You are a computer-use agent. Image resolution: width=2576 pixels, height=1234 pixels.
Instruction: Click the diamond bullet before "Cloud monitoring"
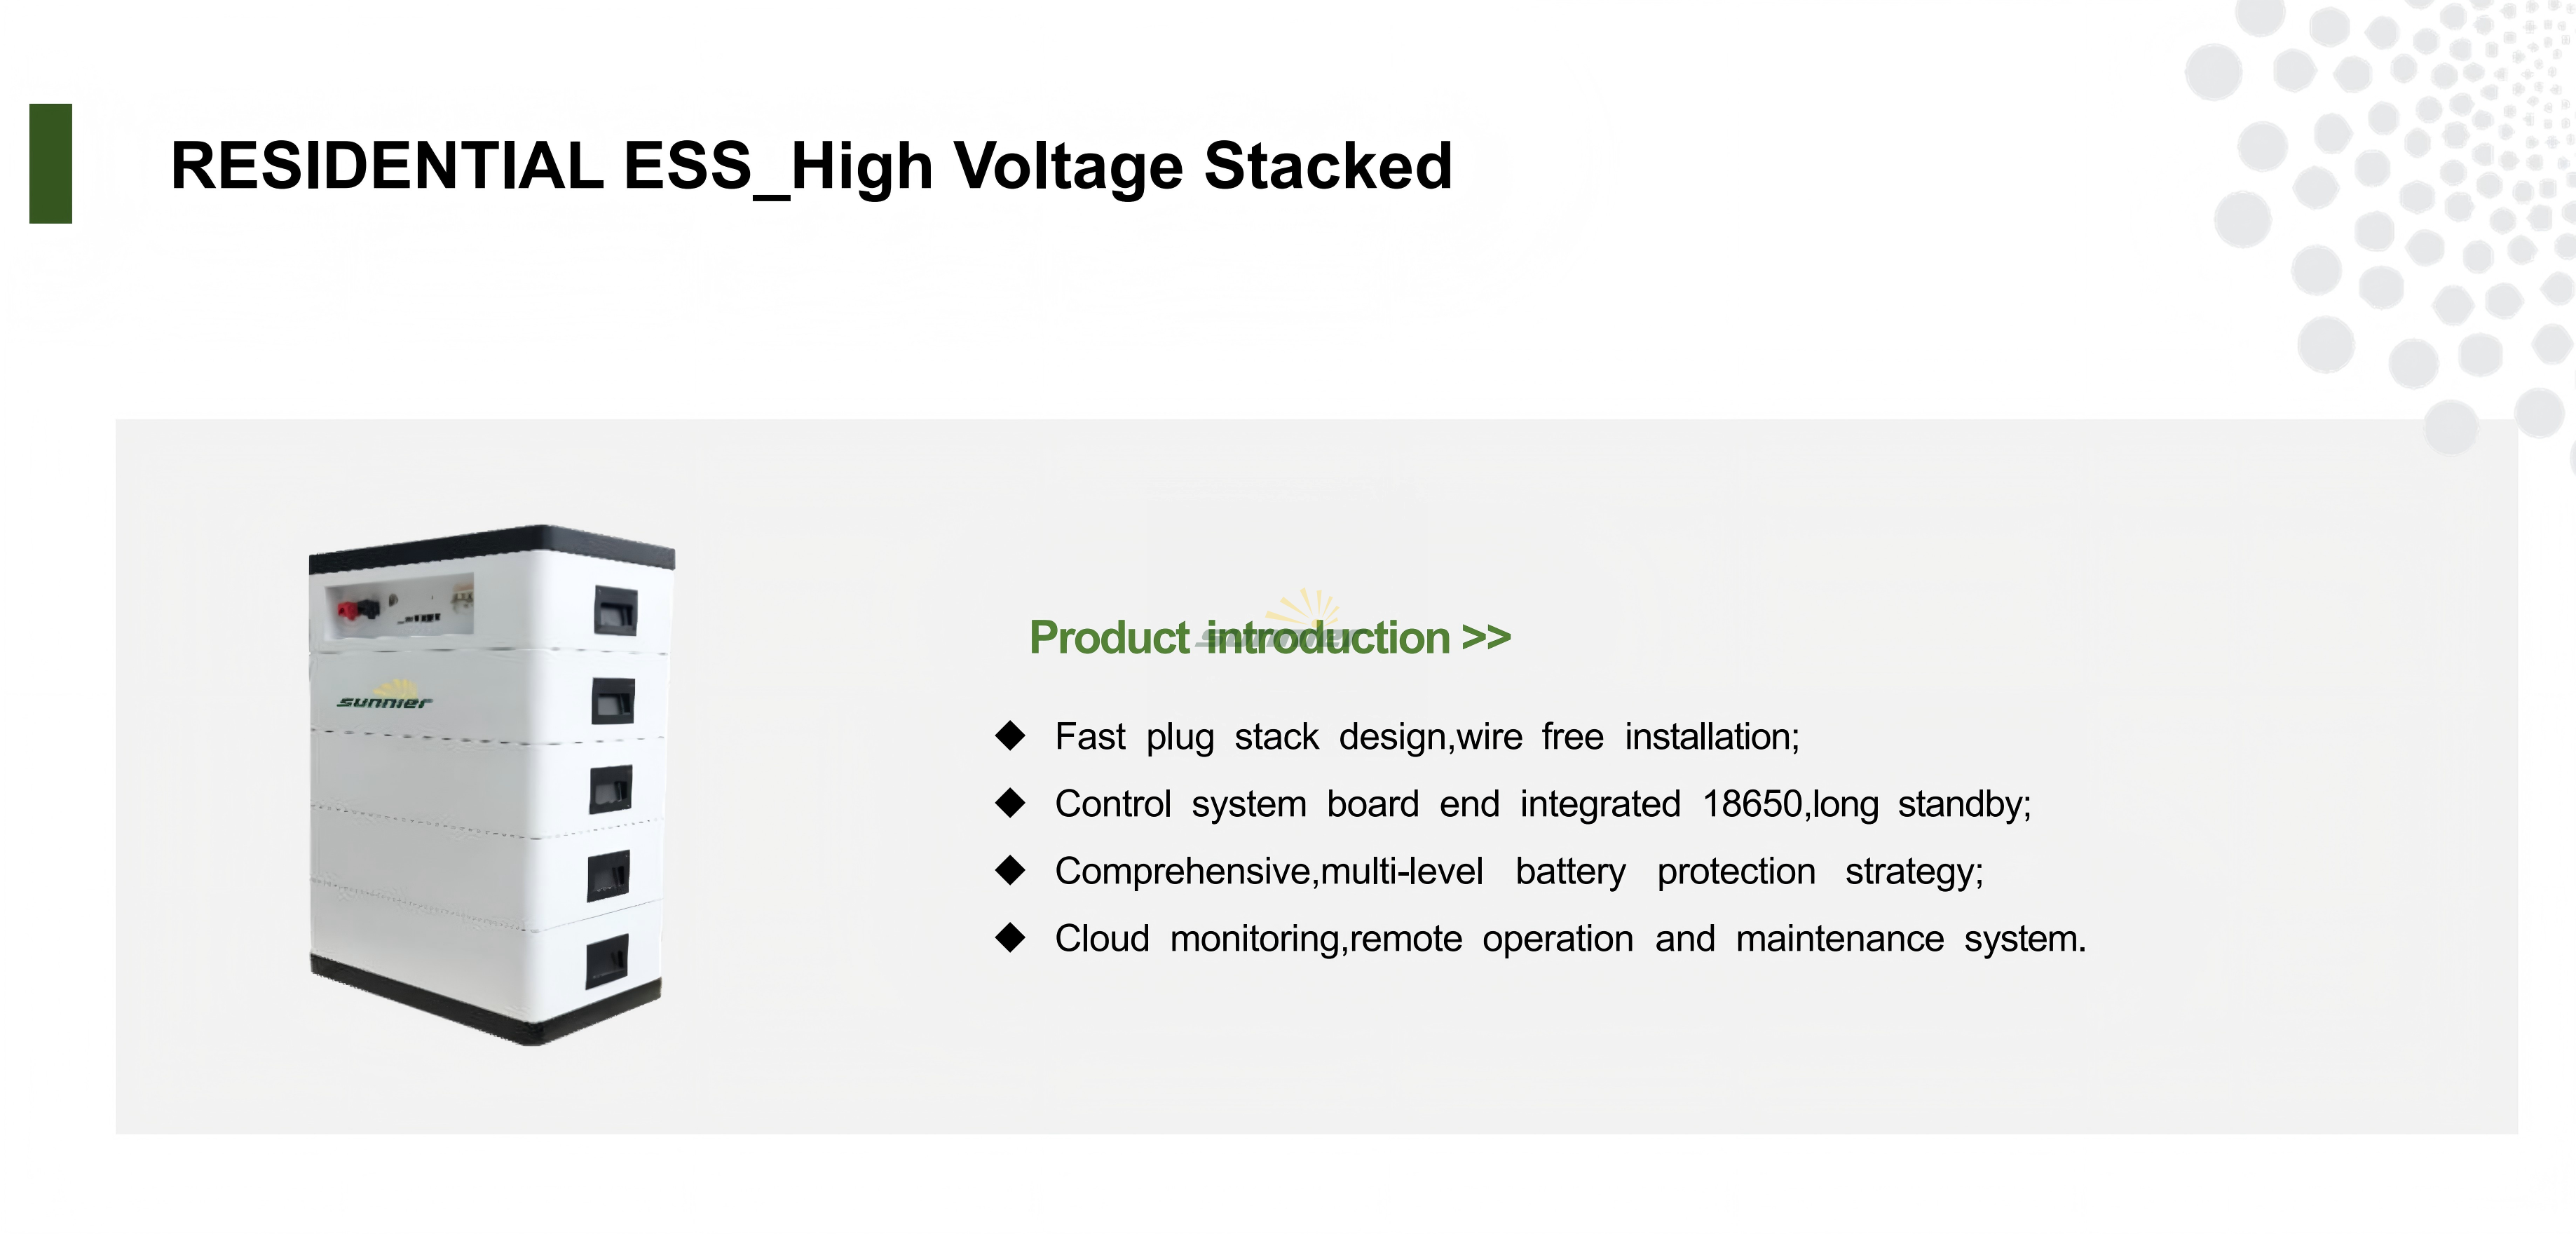click(1010, 937)
